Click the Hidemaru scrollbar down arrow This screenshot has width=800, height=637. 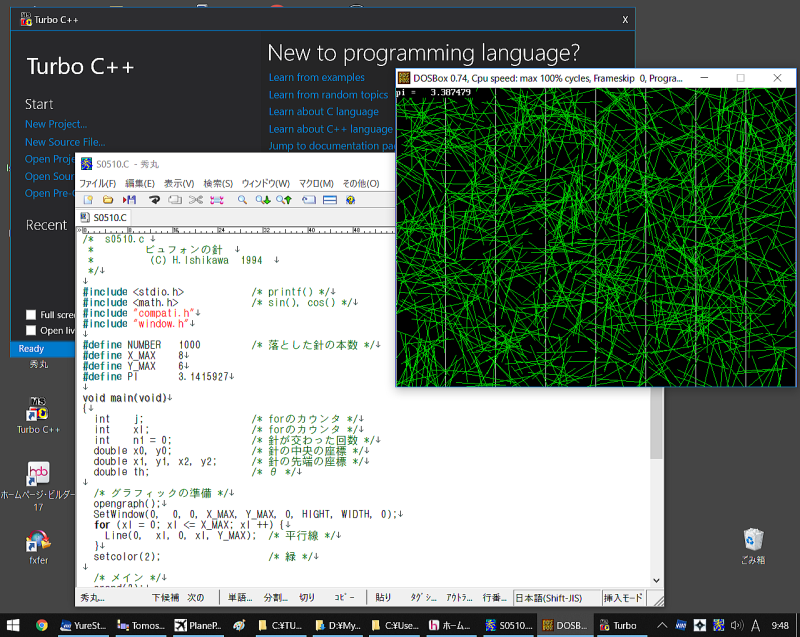pos(656,580)
